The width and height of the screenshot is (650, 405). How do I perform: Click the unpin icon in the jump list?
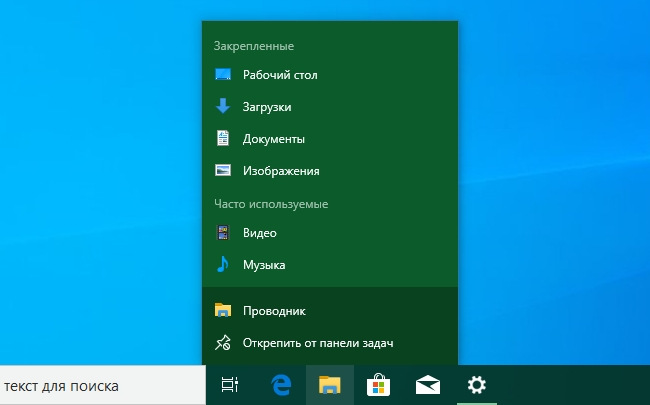pos(223,342)
